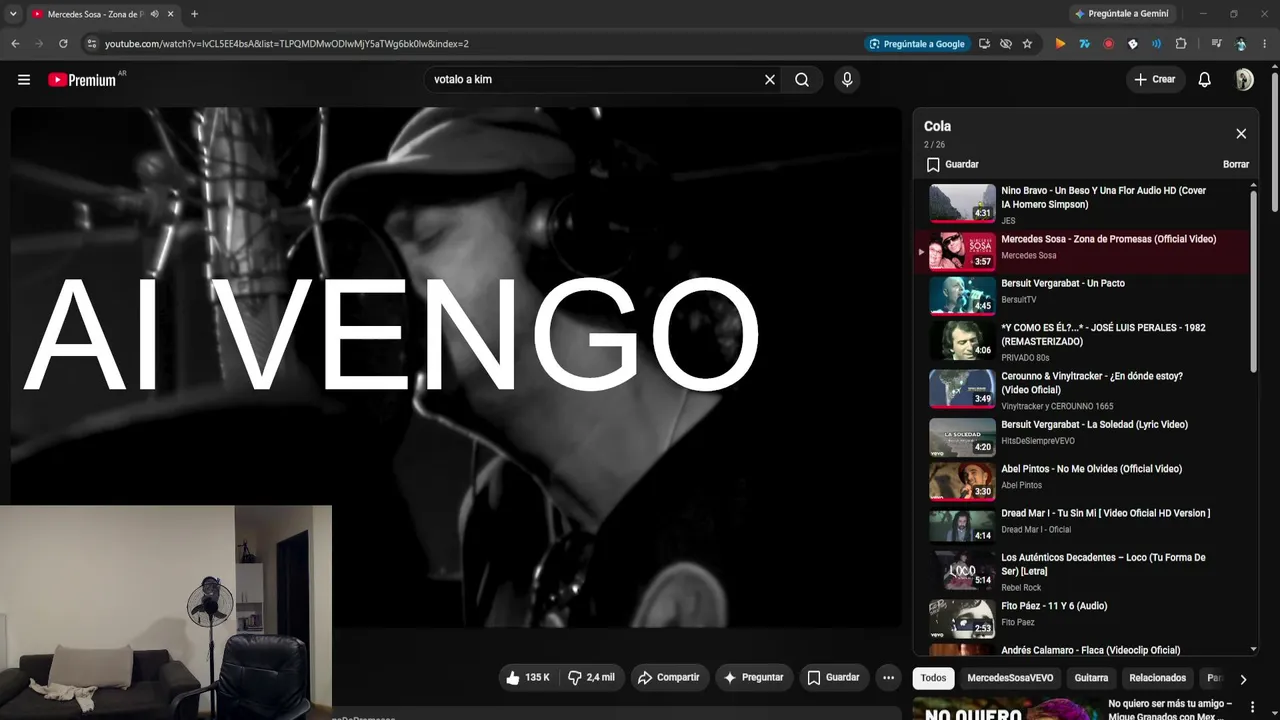Clear the search box text
Screen dimensions: 1280x720
[x=770, y=80]
